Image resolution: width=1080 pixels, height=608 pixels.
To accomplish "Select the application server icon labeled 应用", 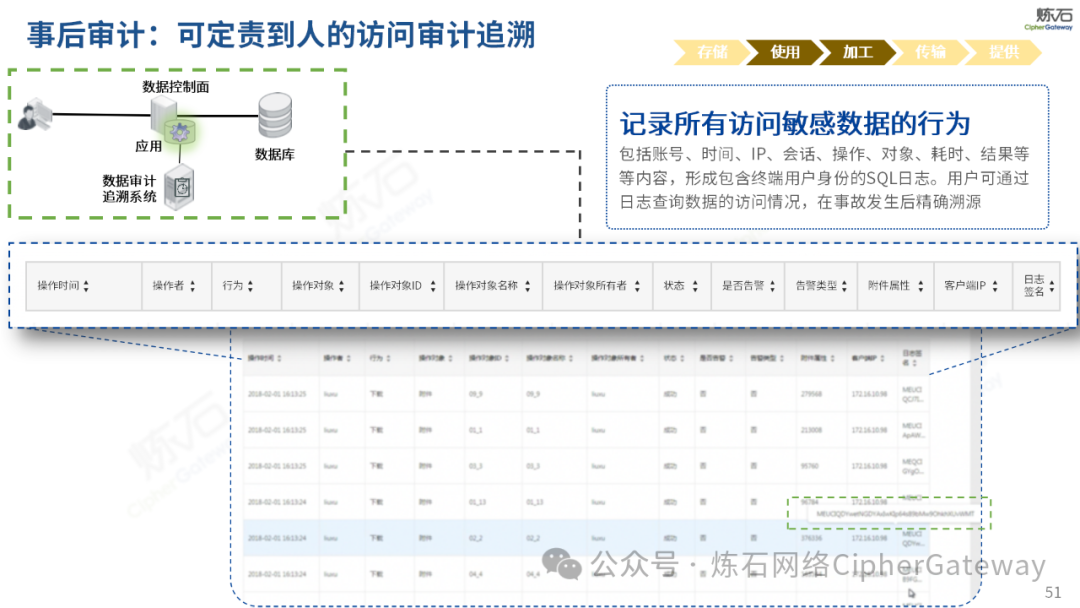I will click(x=165, y=114).
